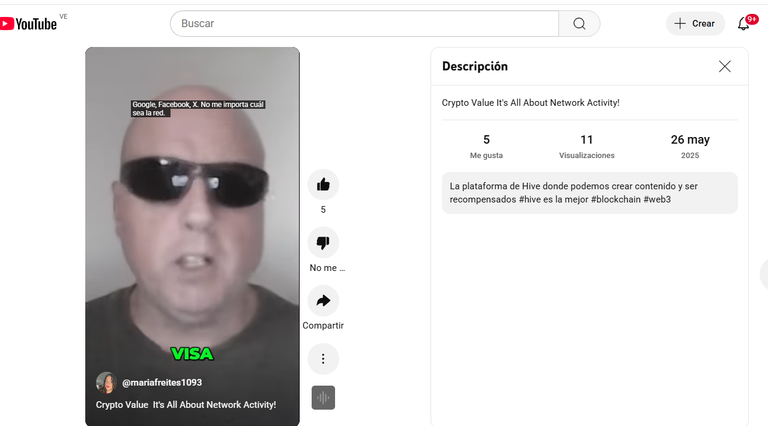
Task: Click the 5 Me gusta stat
Action: click(486, 146)
